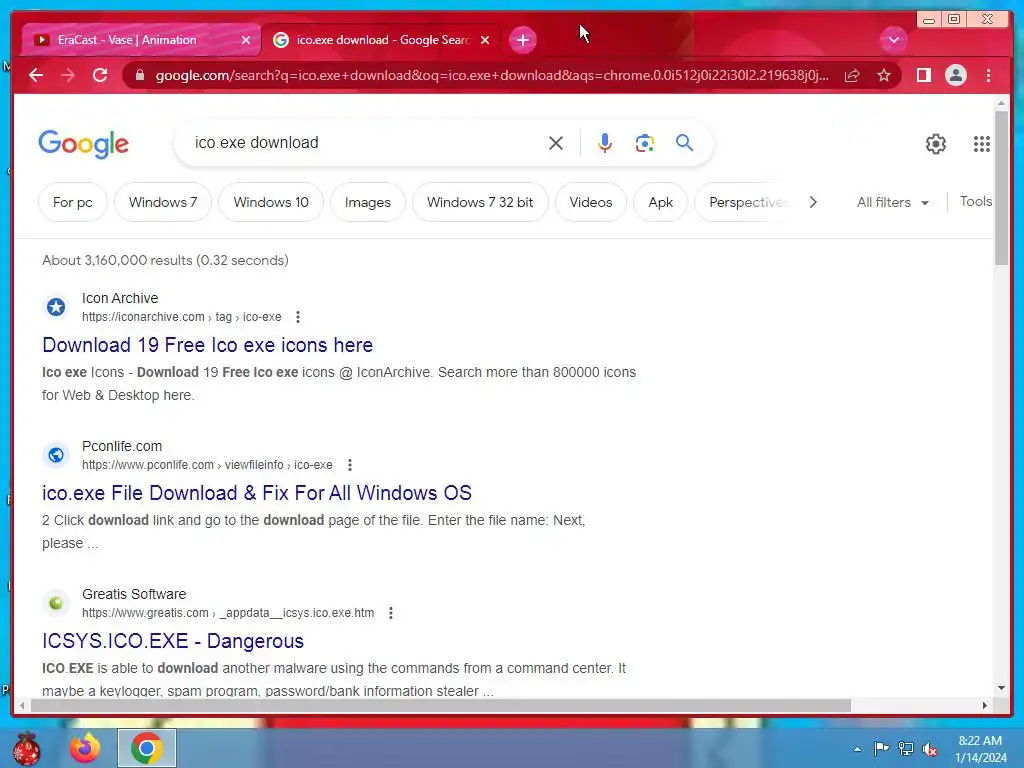Viewport: 1024px width, 768px height.
Task: Open the Chrome side panel
Action: point(923,75)
